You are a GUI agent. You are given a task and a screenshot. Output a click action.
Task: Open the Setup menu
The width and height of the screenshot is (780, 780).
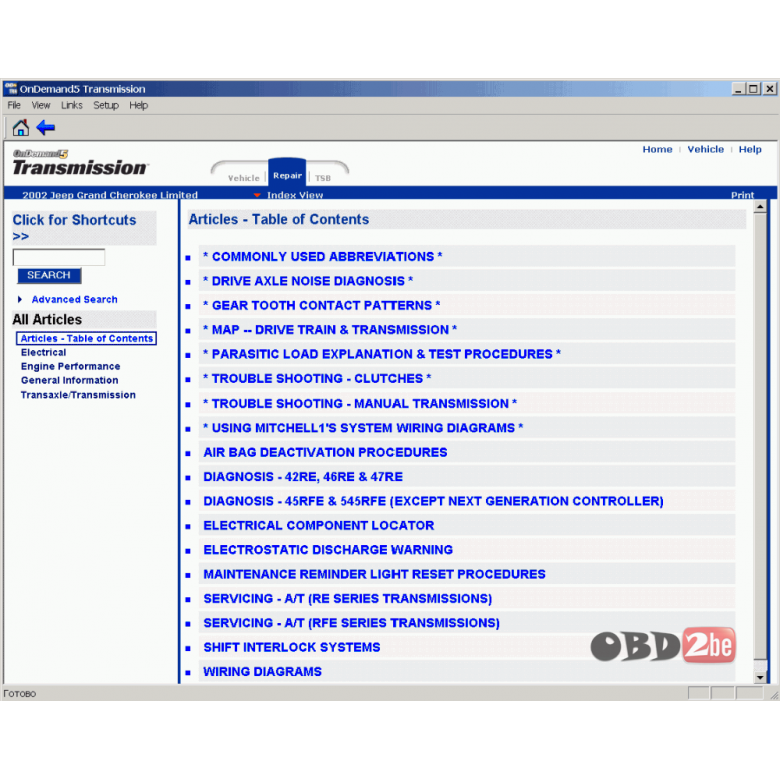pyautogui.click(x=106, y=105)
